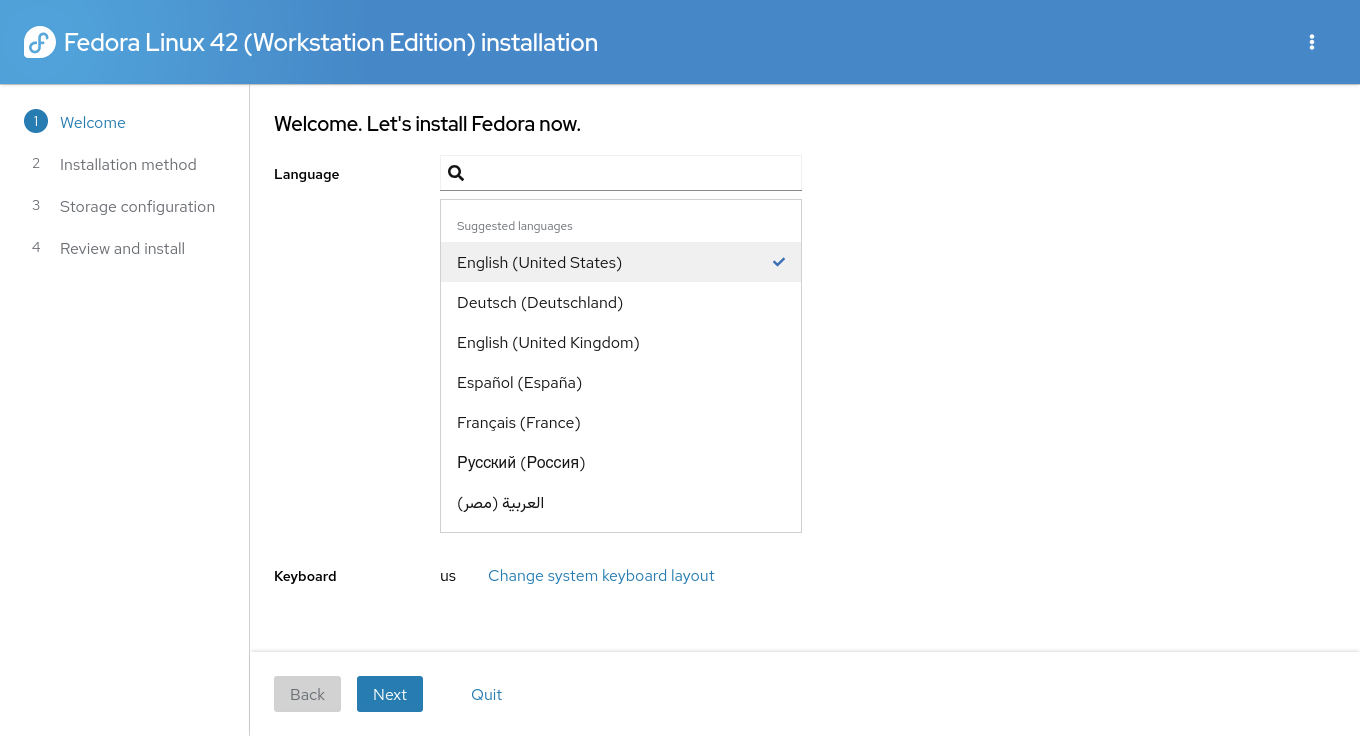This screenshot has width=1360, height=736.
Task: Go to Storage configuration step
Action: 137,206
